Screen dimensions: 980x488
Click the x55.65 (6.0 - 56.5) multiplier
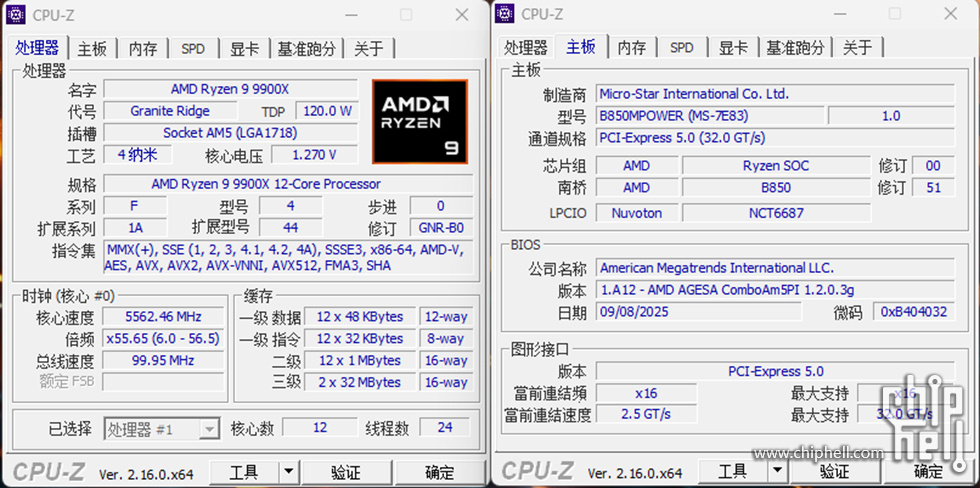pos(162,339)
